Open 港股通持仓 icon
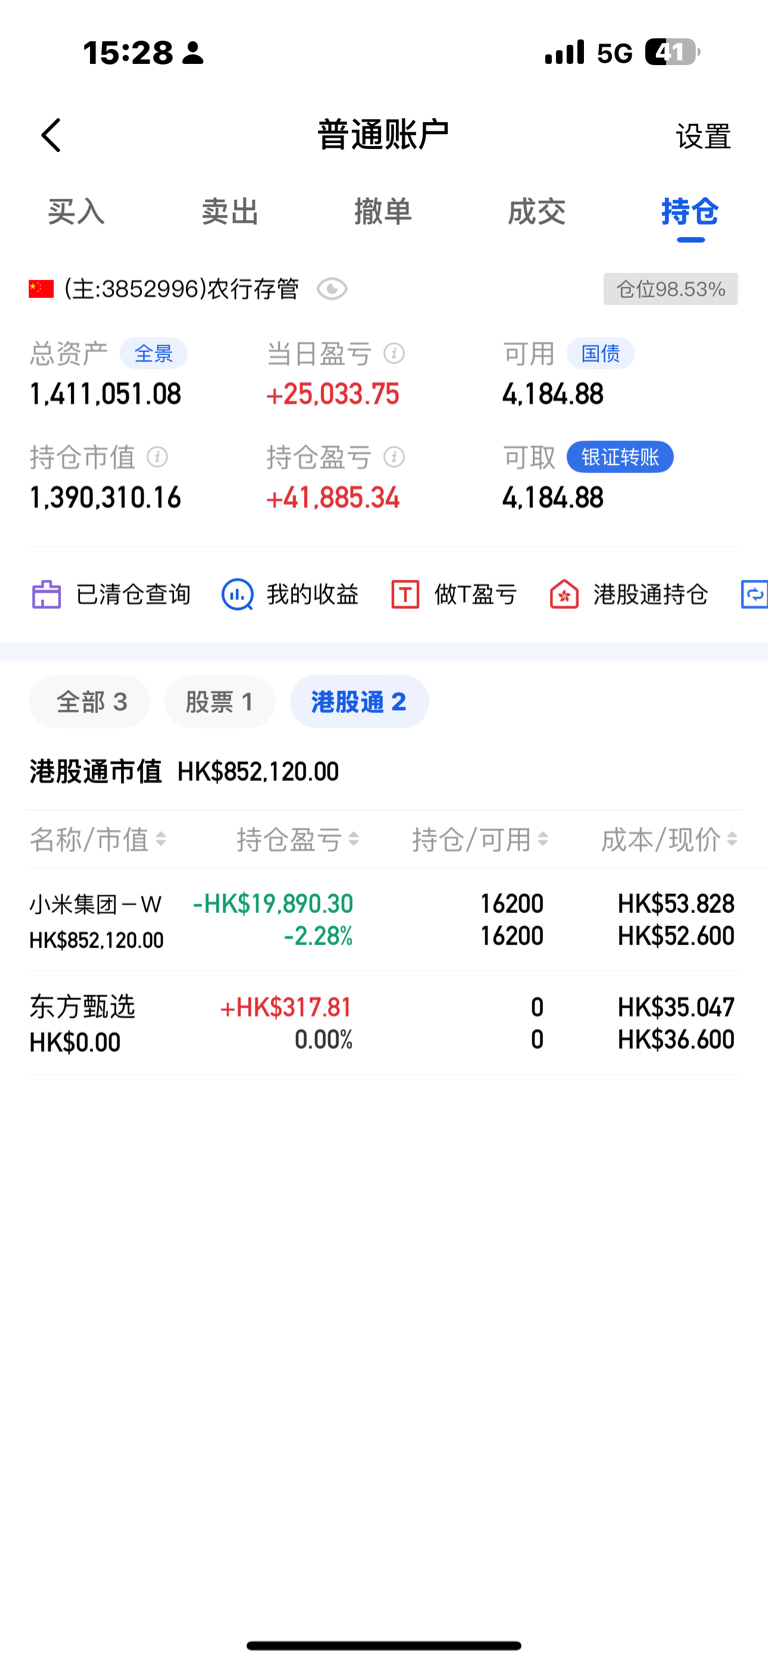This screenshot has width=768, height=1665. click(x=564, y=594)
